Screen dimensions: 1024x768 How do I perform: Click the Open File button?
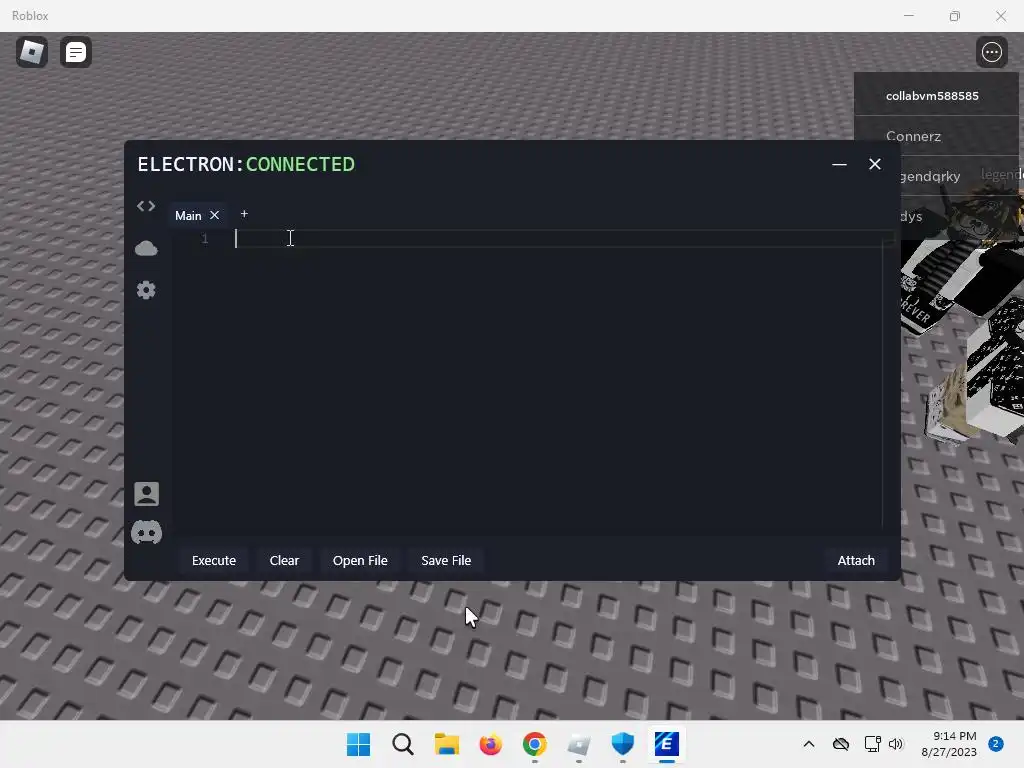click(x=360, y=560)
